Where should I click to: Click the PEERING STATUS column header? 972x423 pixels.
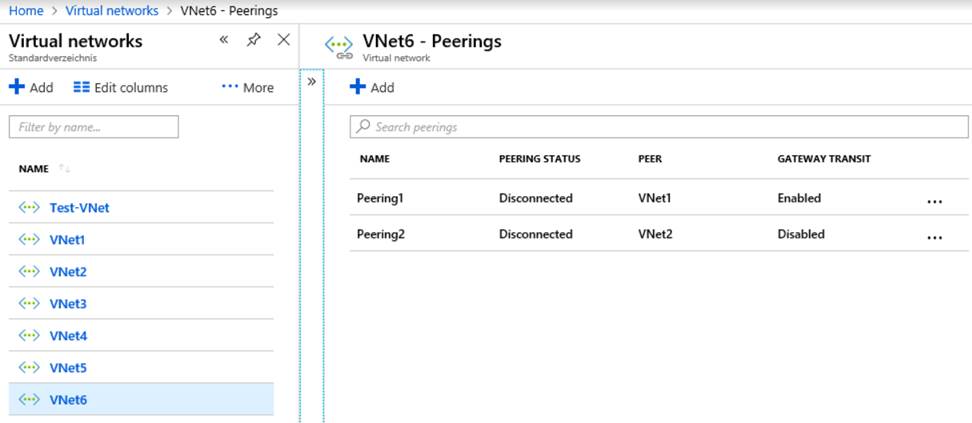[539, 159]
